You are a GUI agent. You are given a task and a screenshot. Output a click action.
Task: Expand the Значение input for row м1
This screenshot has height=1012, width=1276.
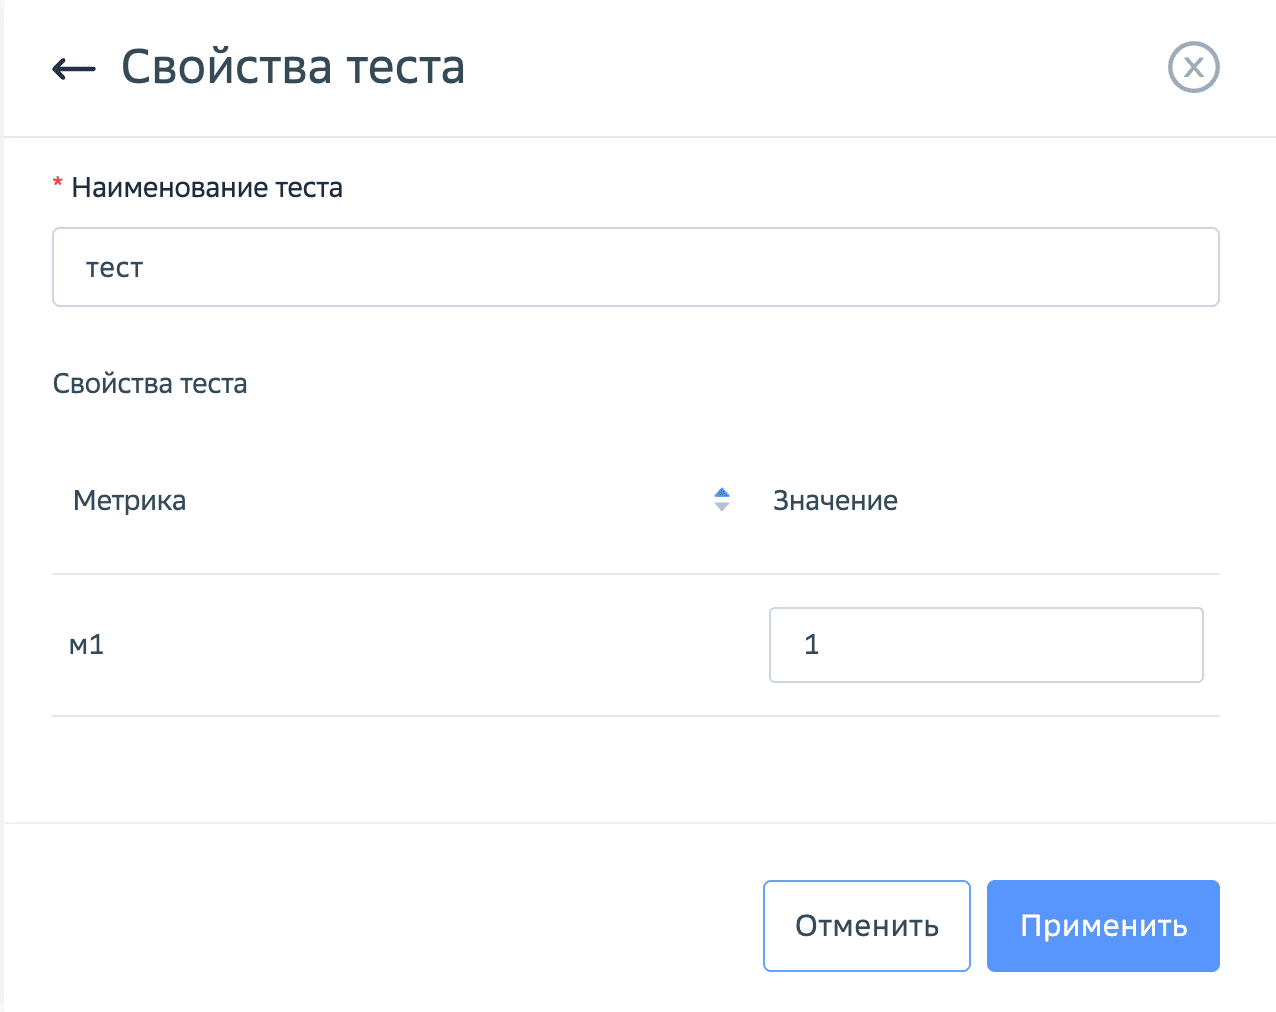986,645
